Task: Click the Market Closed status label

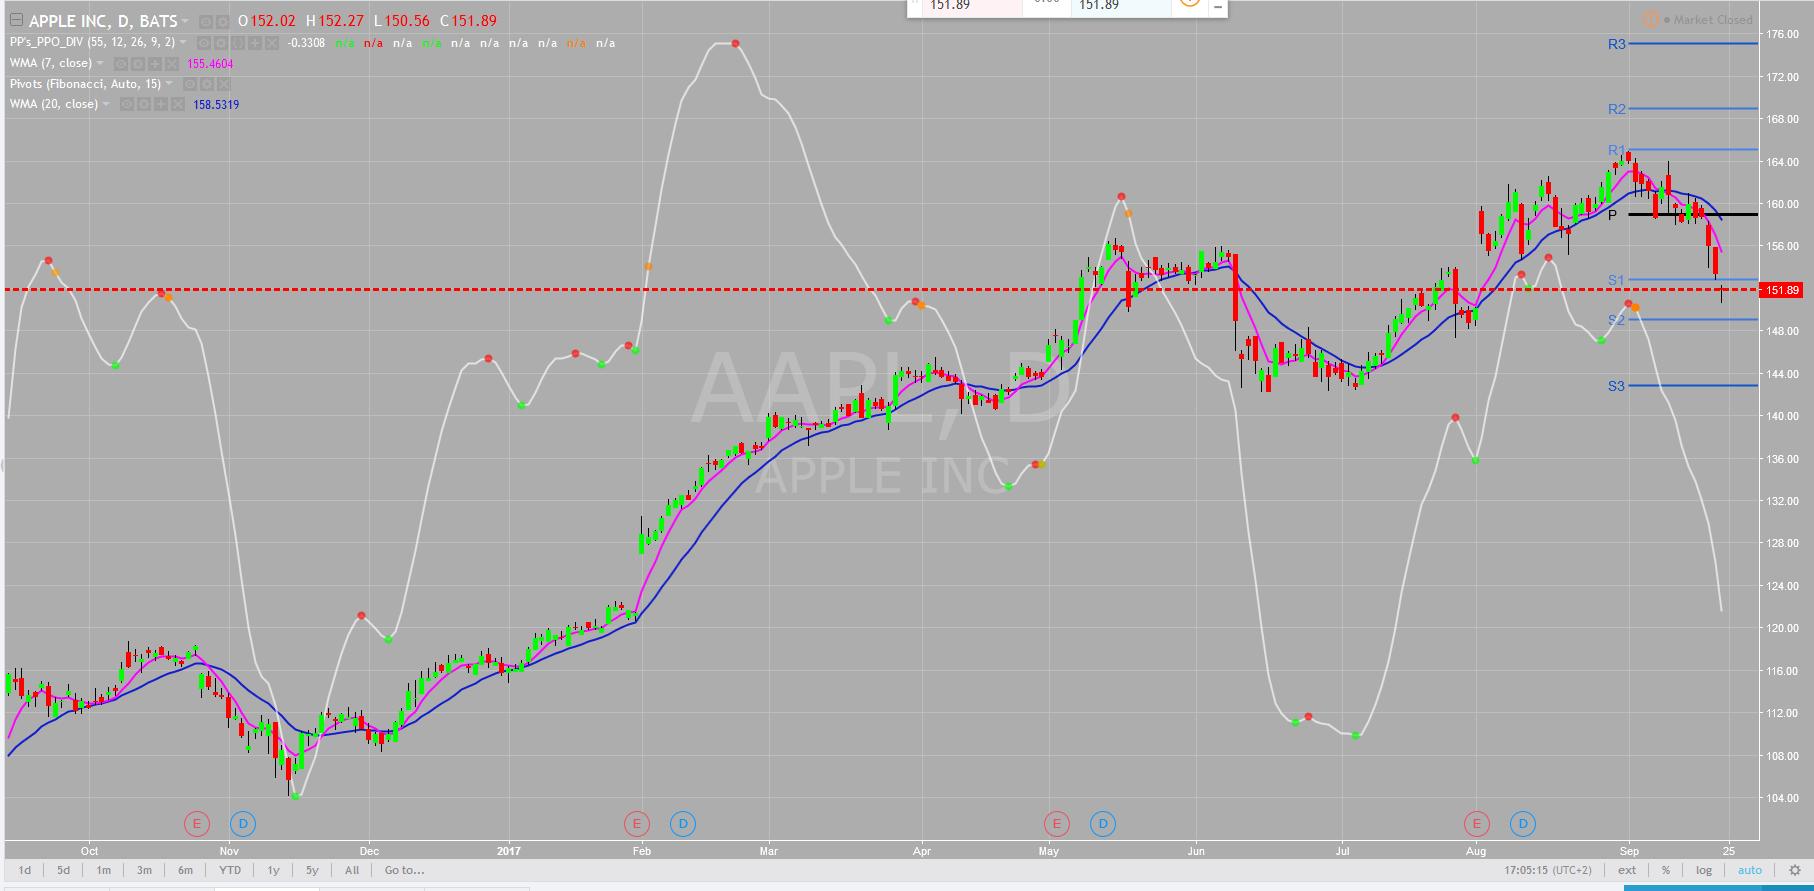Action: (x=1713, y=20)
